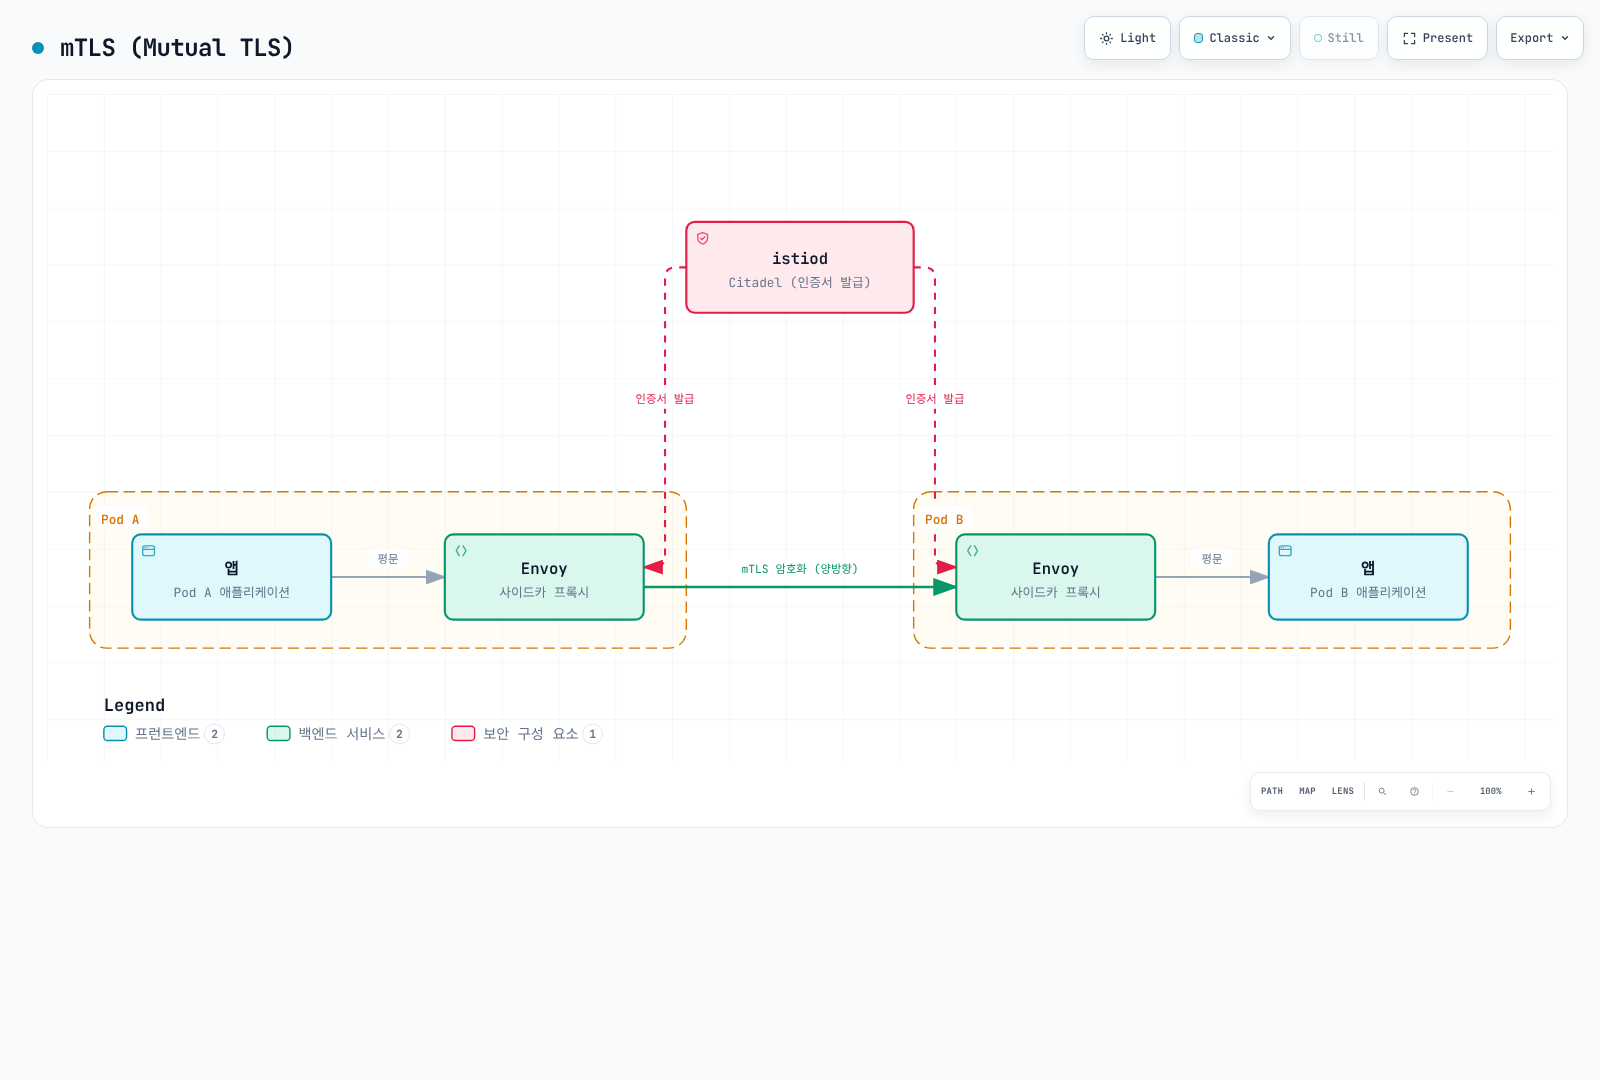Open the help question-mark icon
Screen dimensions: 1600x1080
pyautogui.click(x=1414, y=791)
